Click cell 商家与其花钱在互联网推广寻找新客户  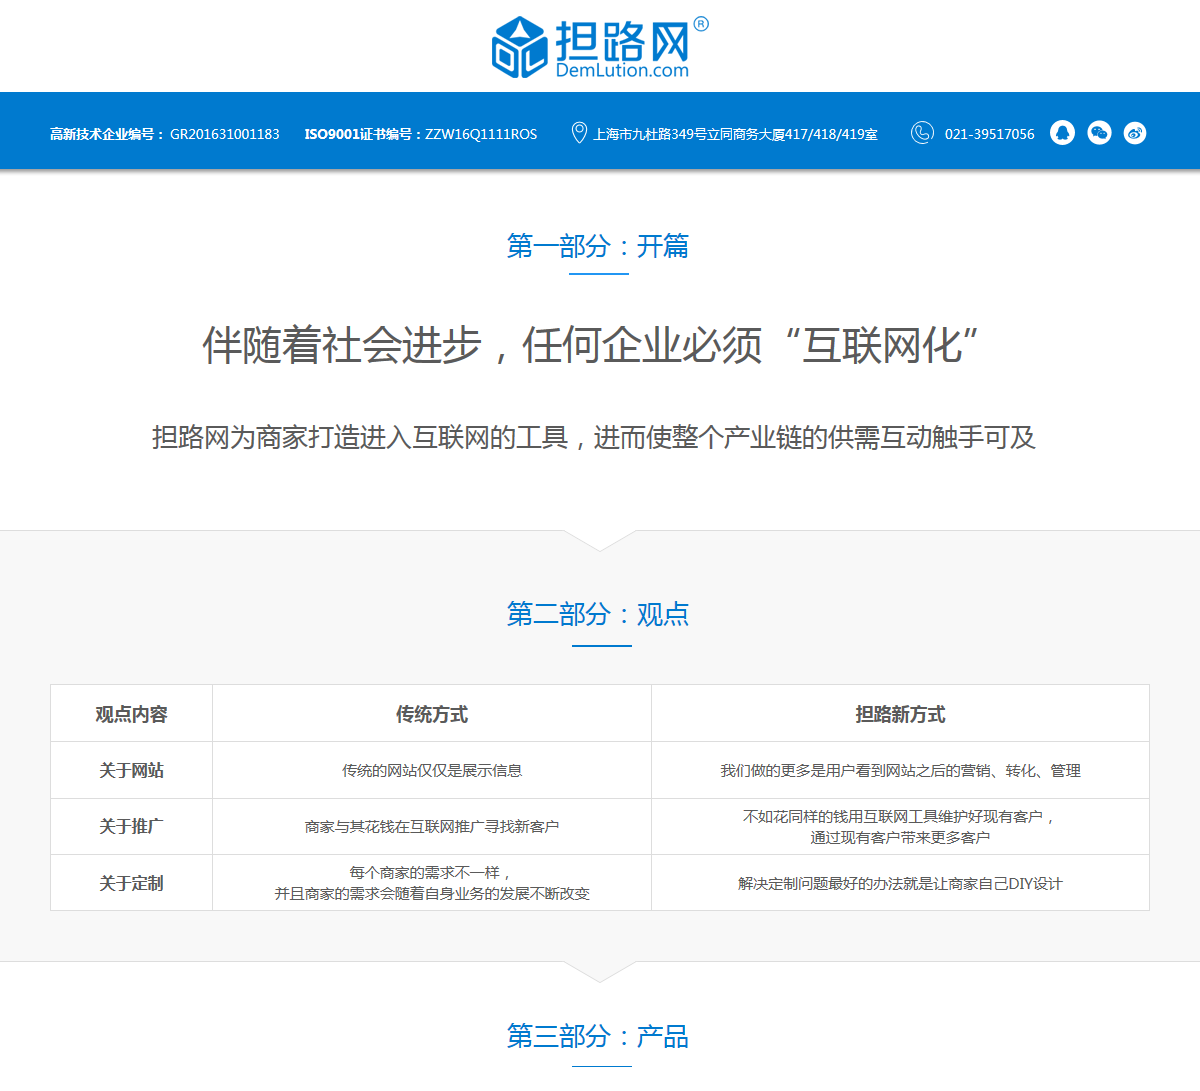432,827
